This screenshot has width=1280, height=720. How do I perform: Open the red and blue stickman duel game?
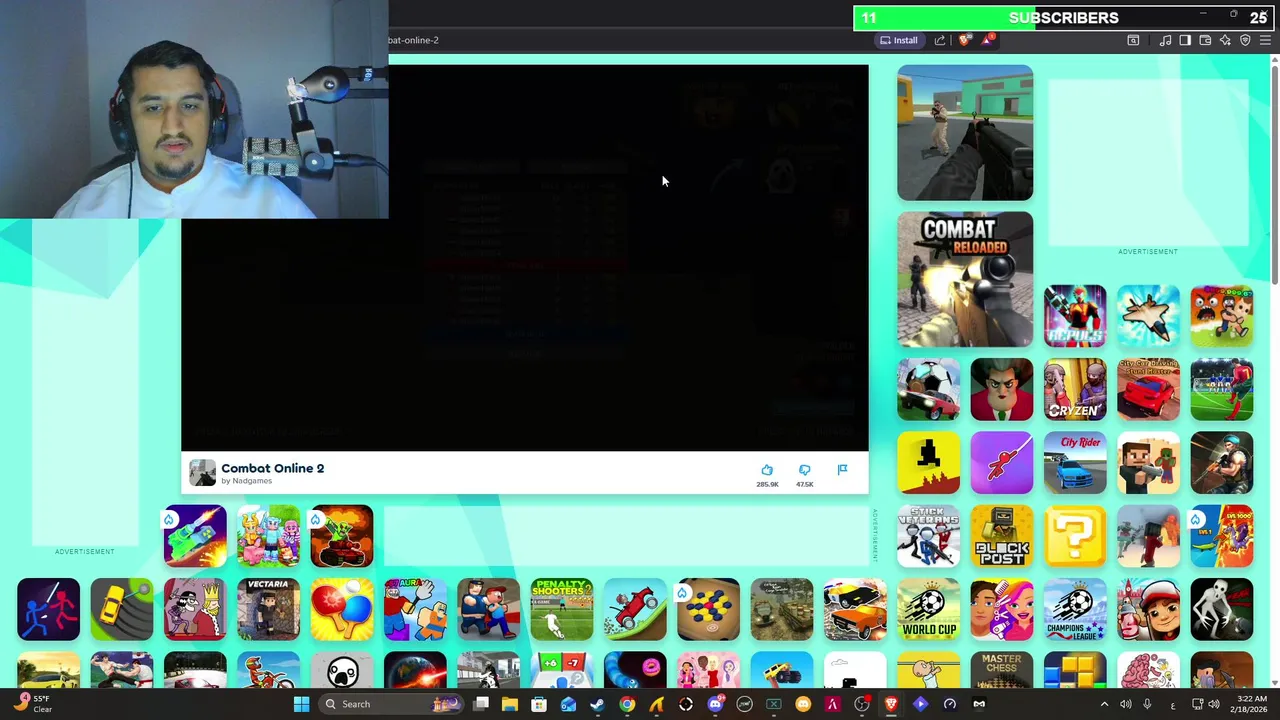[x=48, y=609]
